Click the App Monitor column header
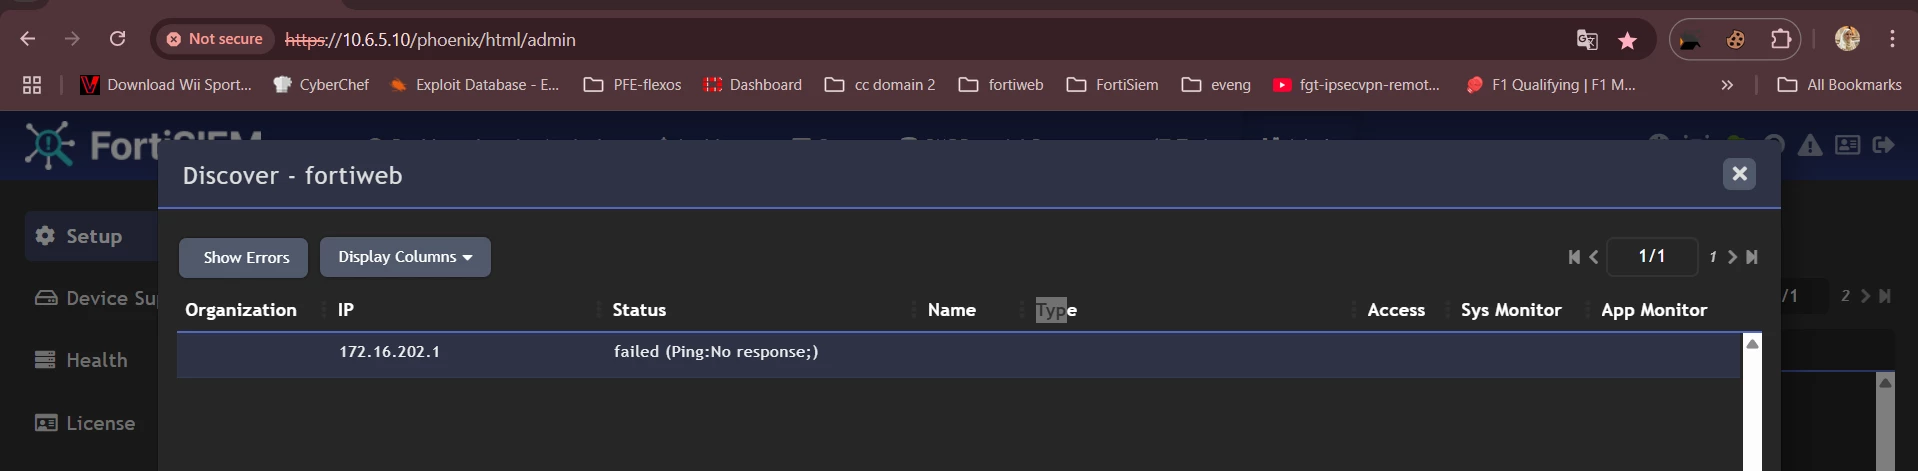The height and width of the screenshot is (471, 1918). (1654, 310)
